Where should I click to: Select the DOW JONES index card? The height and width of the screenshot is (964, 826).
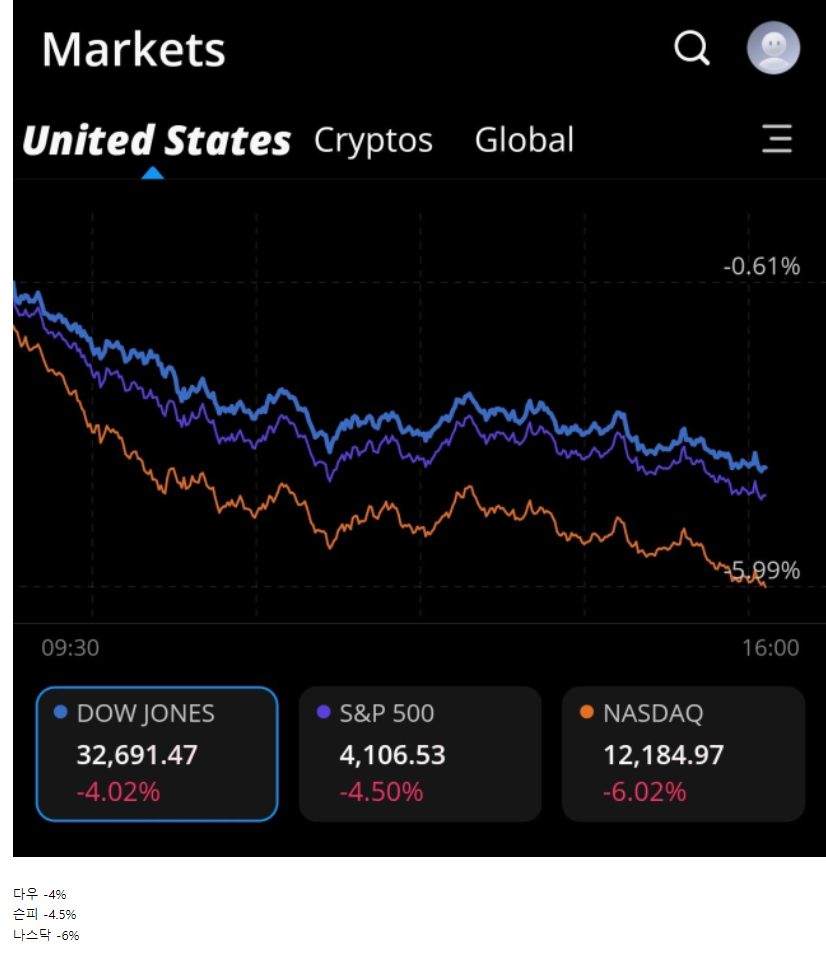pyautogui.click(x=156, y=753)
